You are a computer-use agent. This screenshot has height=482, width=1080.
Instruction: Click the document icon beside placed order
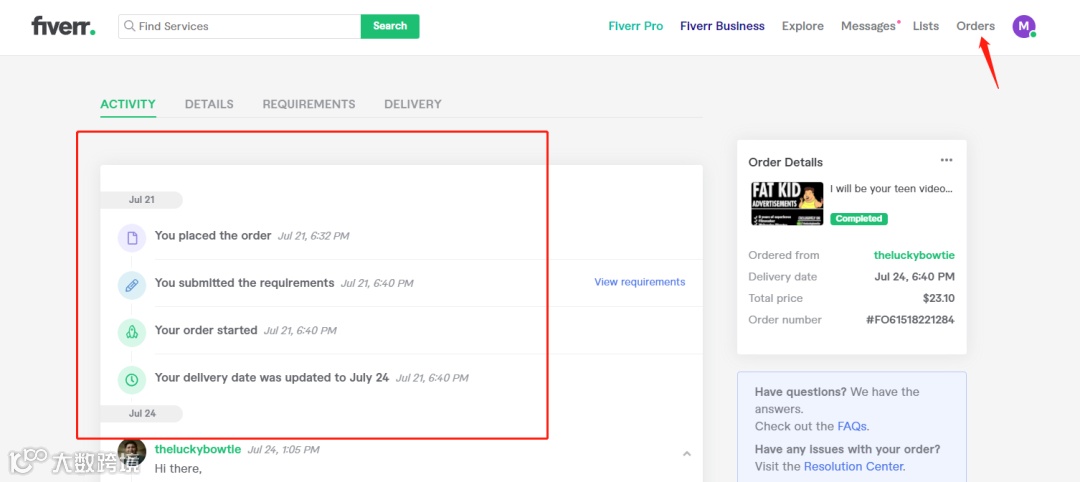point(132,238)
